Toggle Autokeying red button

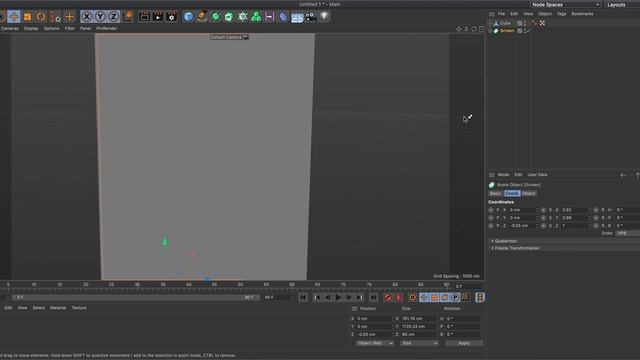(399, 298)
